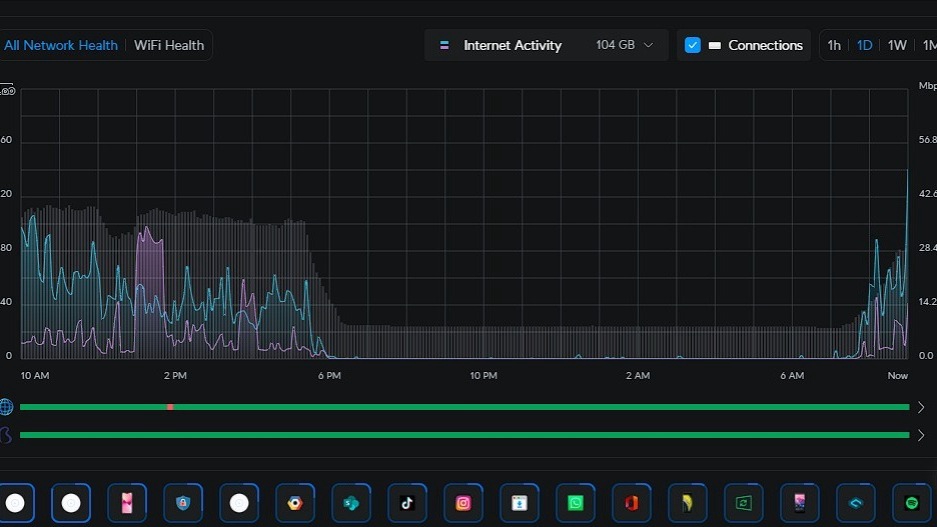Click the Internet Activity legend lines icon
Screen dimensions: 937x527
point(444,45)
